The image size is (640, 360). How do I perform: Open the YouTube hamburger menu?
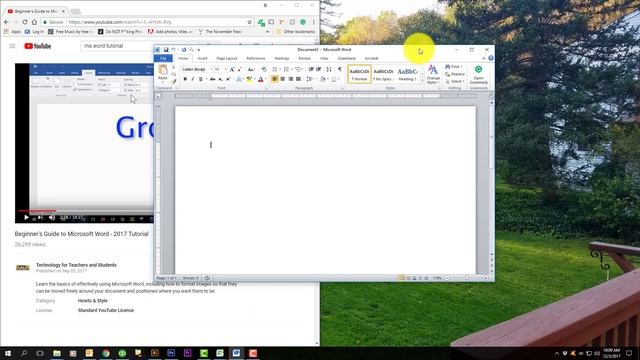tap(12, 46)
